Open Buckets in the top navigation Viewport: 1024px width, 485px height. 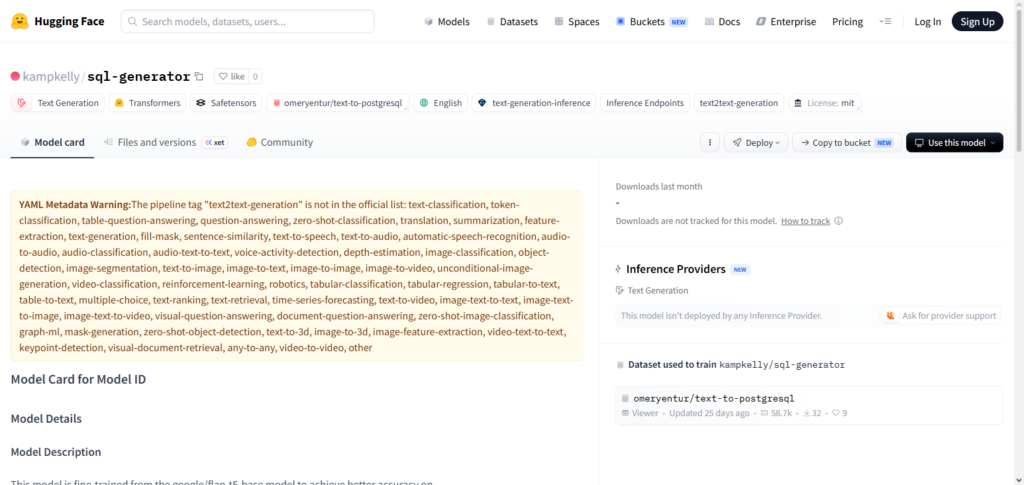pyautogui.click(x=652, y=22)
